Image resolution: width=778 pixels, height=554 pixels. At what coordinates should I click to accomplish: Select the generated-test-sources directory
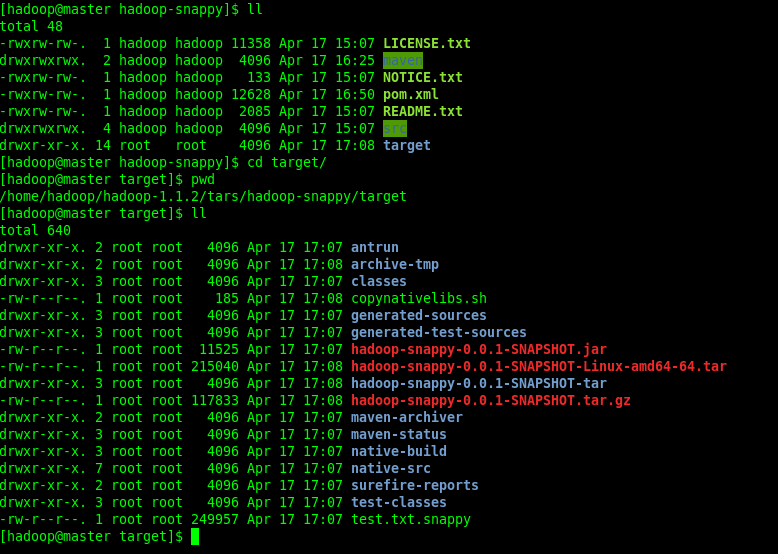439,332
